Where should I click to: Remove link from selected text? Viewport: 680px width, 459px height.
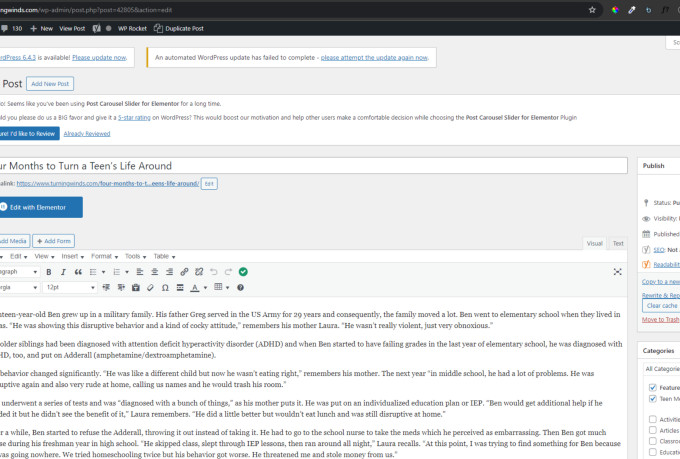click(x=199, y=272)
